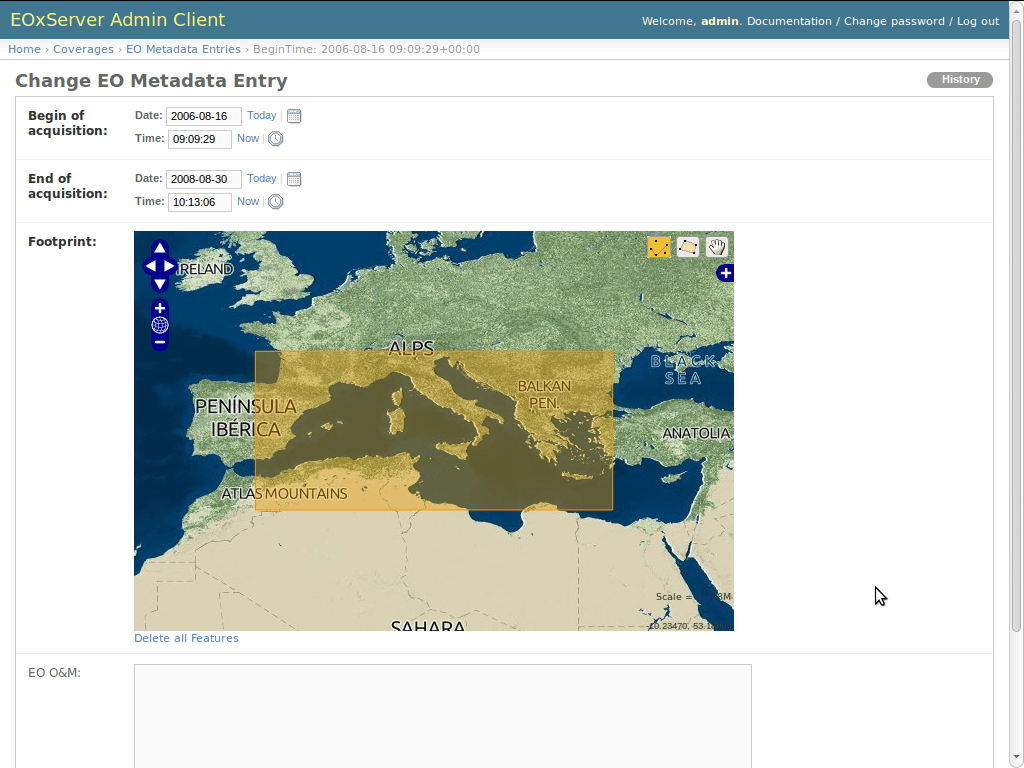Screen dimensions: 1024x768
Task: Go to EO Metadata Entries breadcrumb
Action: tap(183, 49)
